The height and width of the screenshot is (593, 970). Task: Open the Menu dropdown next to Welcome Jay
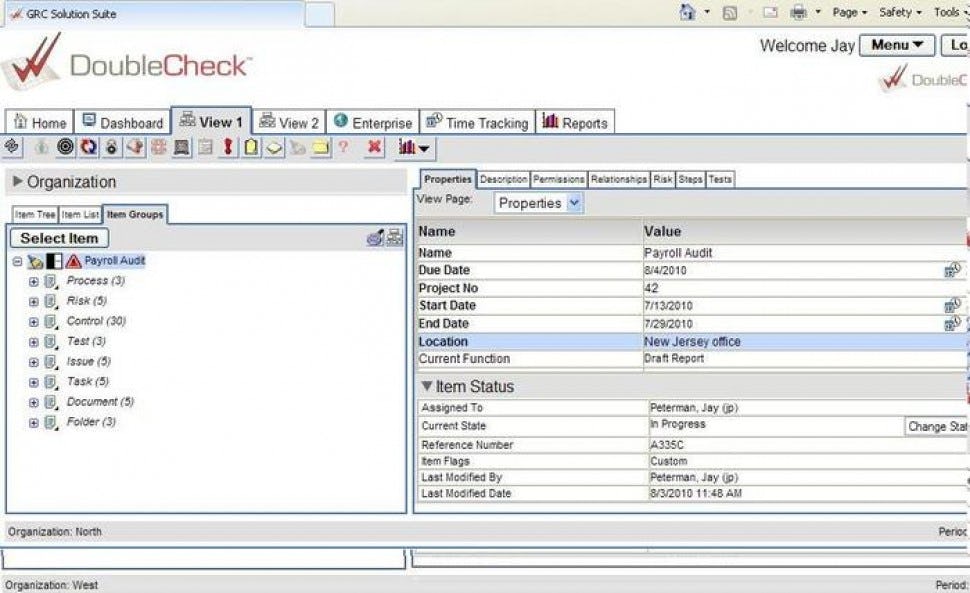click(897, 45)
